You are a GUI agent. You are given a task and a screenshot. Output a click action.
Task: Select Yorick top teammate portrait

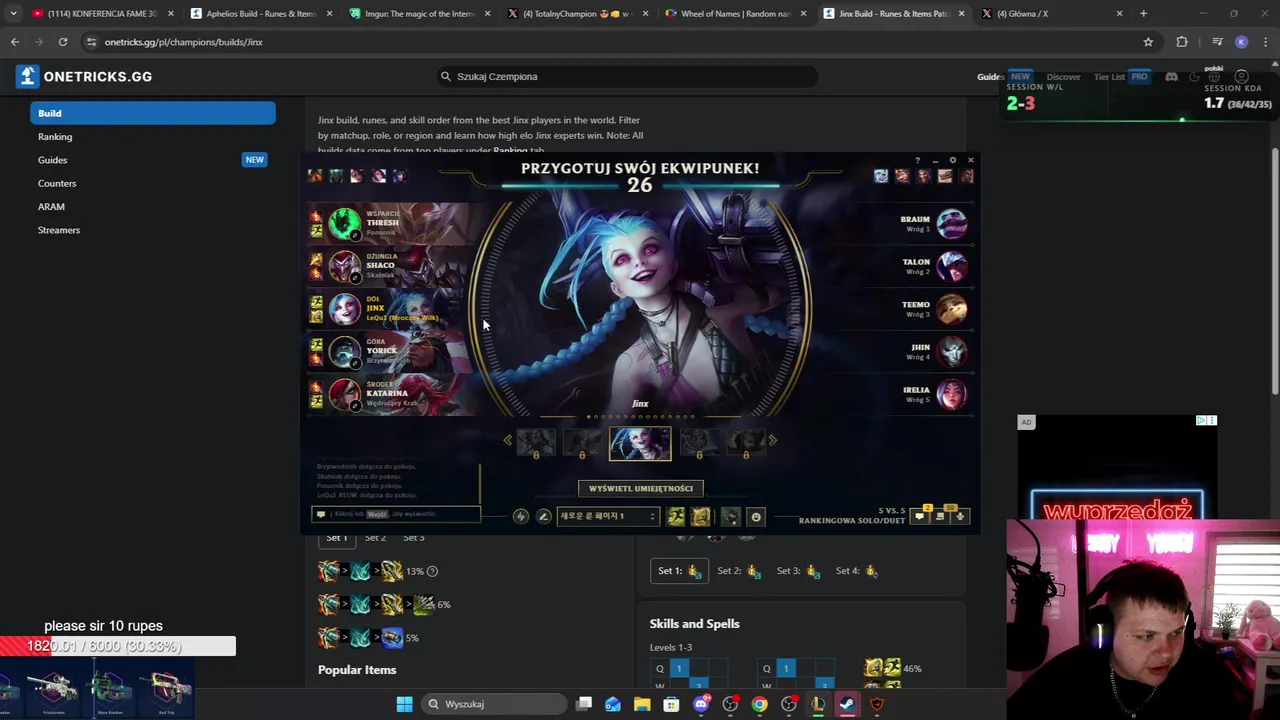pos(344,352)
